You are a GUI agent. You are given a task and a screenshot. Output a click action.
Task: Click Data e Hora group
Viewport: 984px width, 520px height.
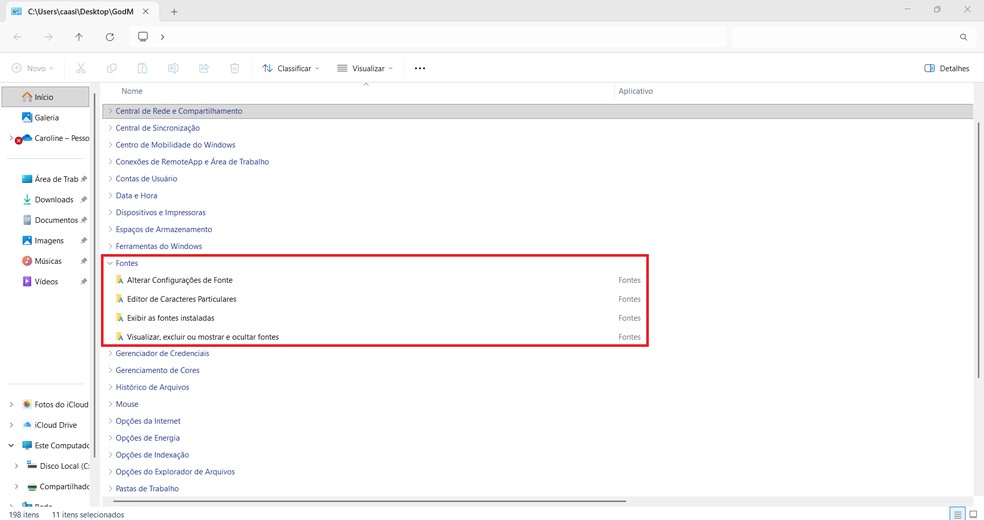pos(136,196)
